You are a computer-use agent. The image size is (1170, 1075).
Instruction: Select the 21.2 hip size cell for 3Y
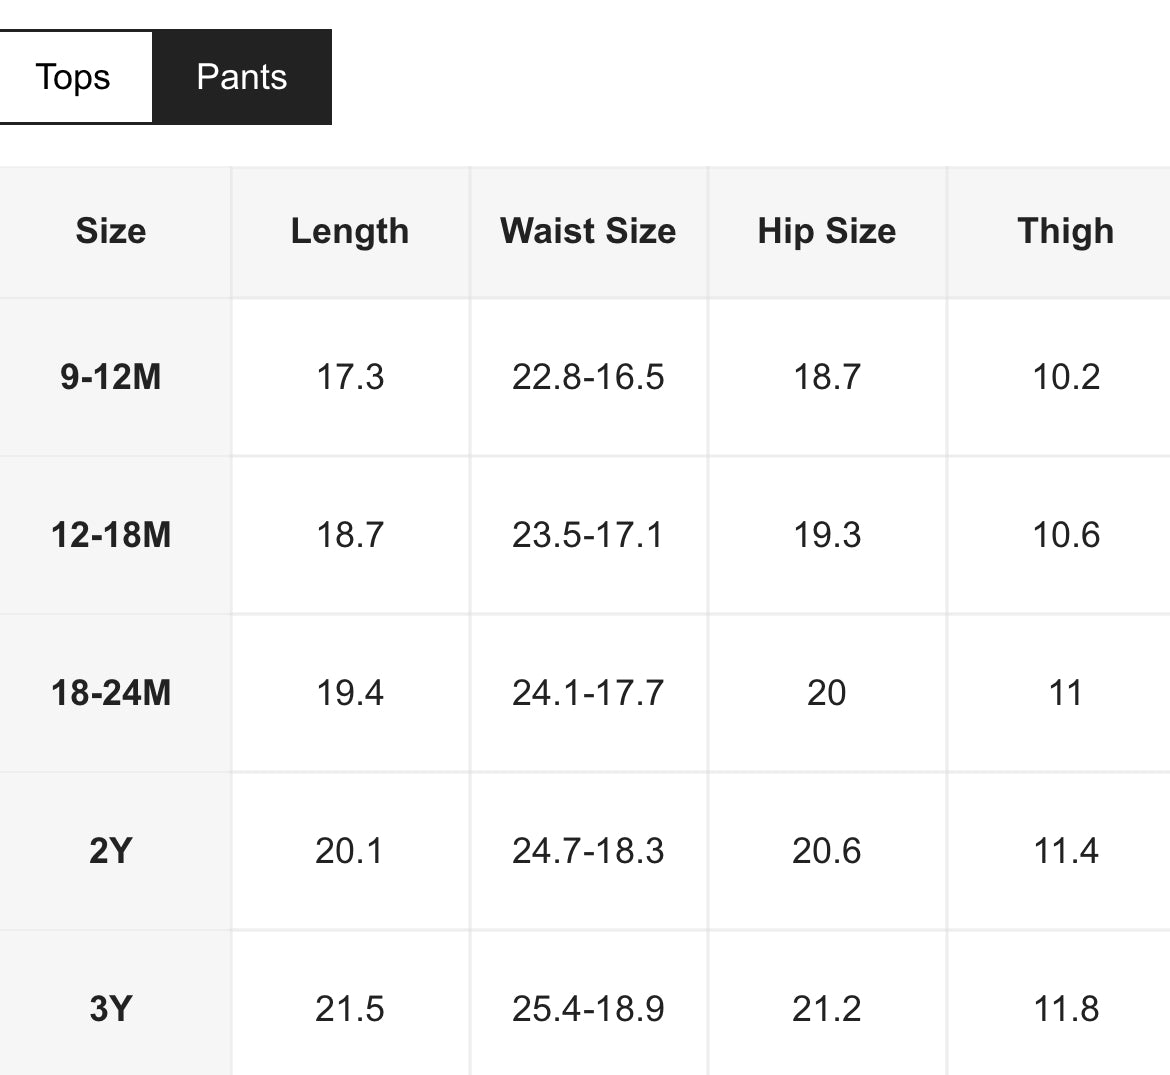tap(827, 1008)
